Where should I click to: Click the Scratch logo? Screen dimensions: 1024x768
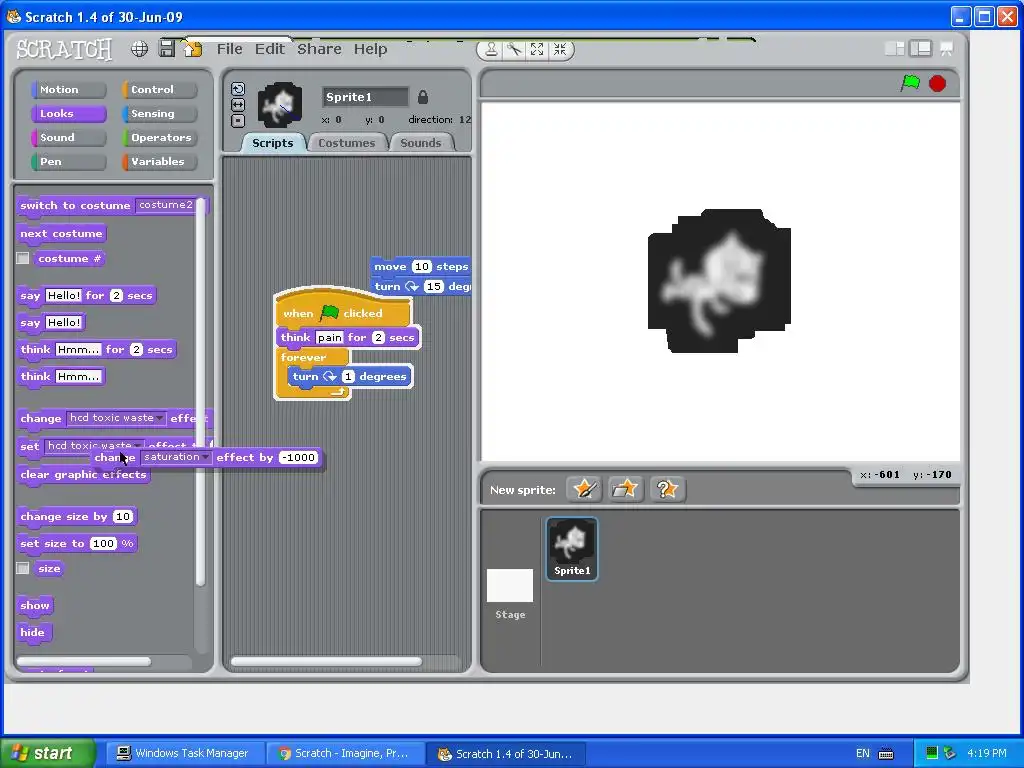[64, 49]
